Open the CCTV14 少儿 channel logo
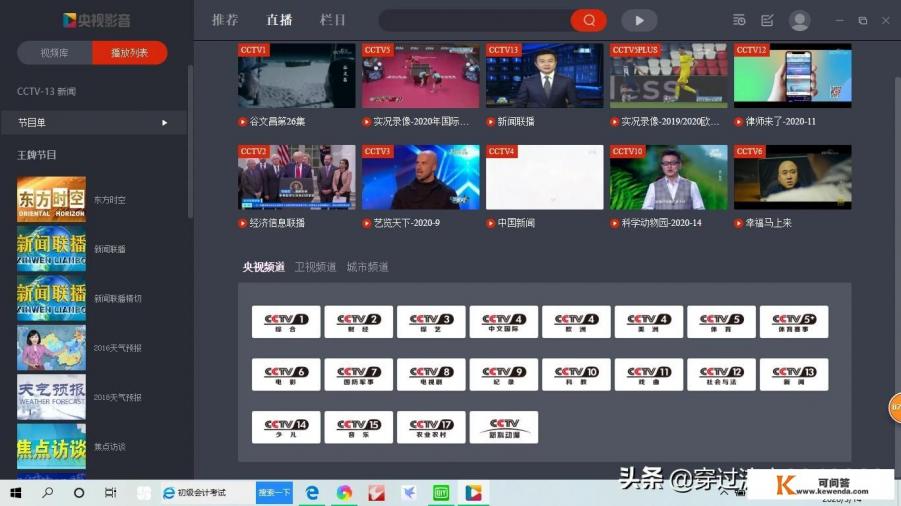Screen dimensions: 901x506 286,427
